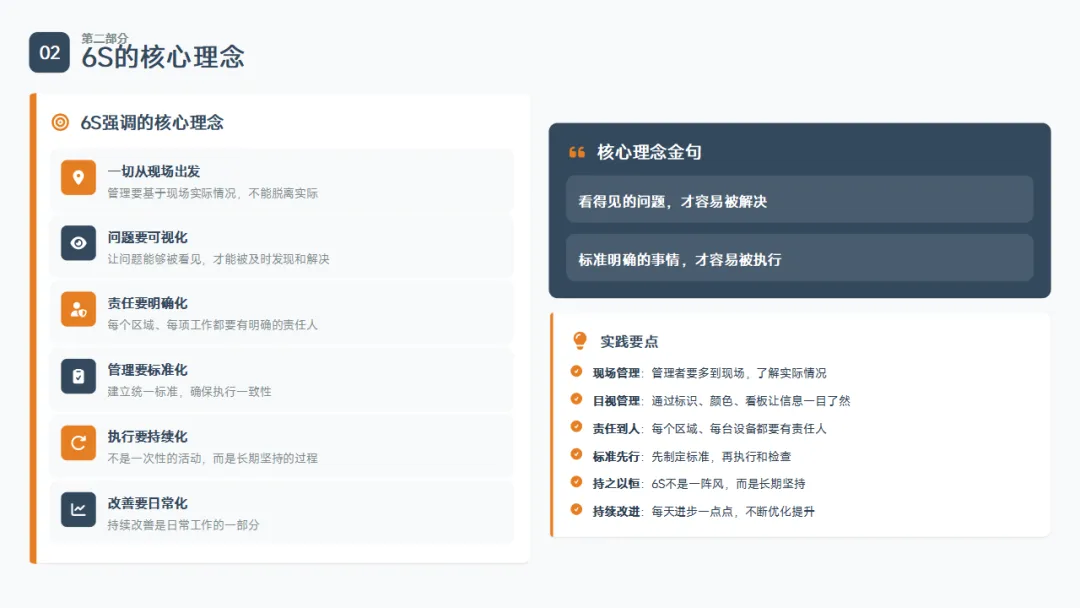This screenshot has width=1080, height=608.
Task: Click the heading 责任要明确化
Action: [x=147, y=304]
